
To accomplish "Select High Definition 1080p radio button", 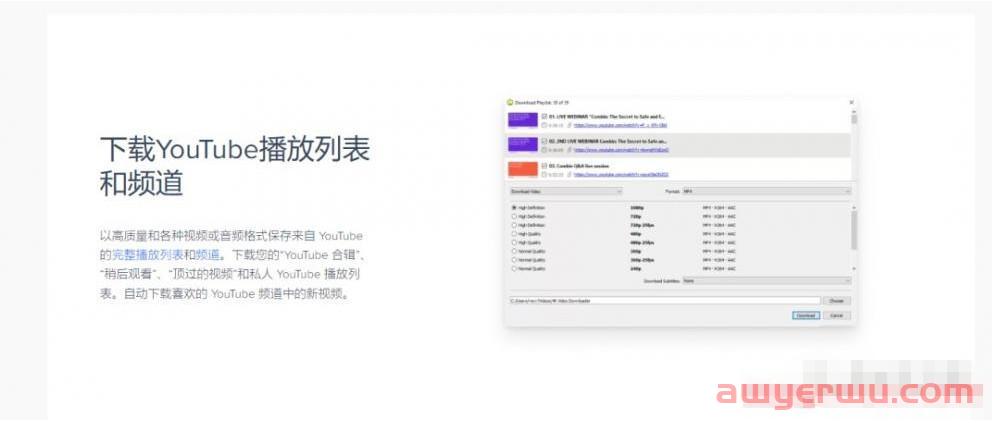I will pyautogui.click(x=514, y=207).
